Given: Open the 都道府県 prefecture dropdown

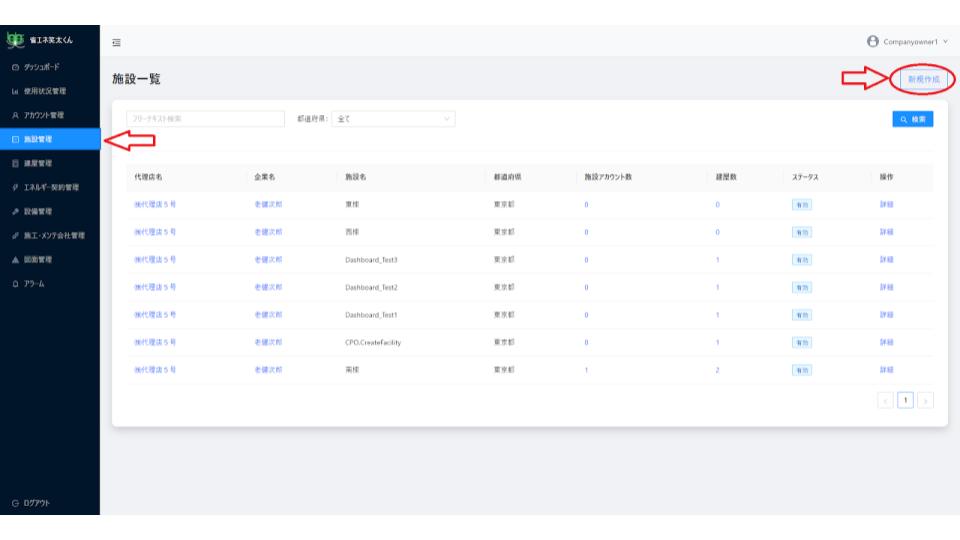Looking at the screenshot, I should [x=392, y=119].
